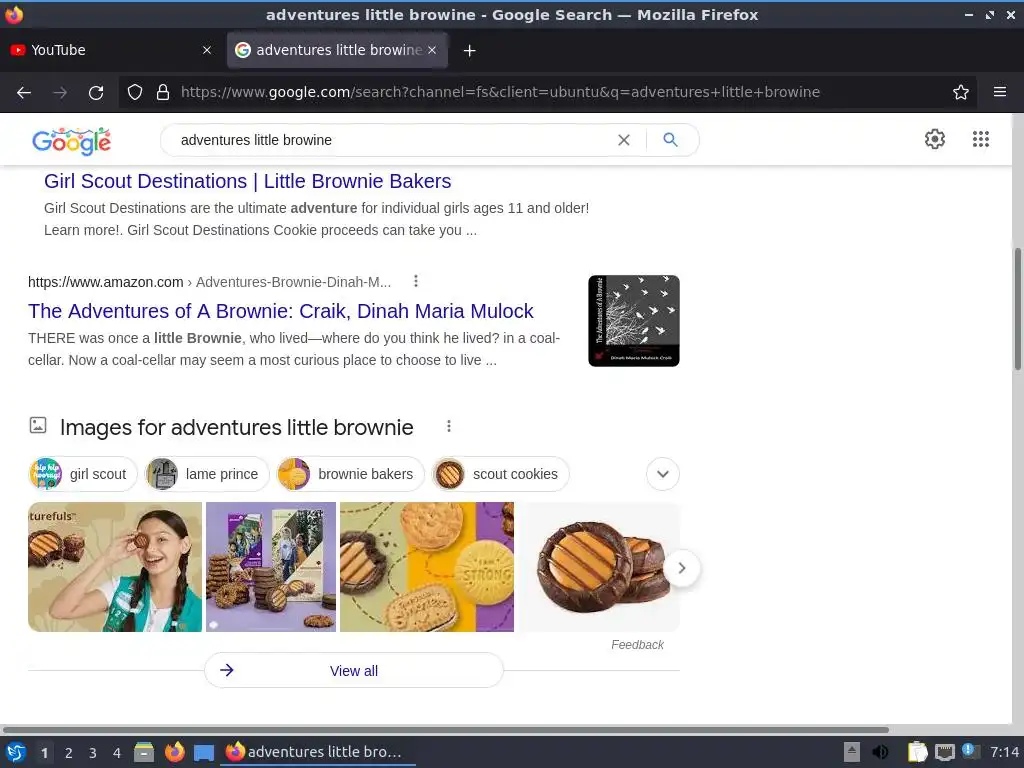The width and height of the screenshot is (1024, 768).
Task: Click the Google search input field
Action: [392, 140]
